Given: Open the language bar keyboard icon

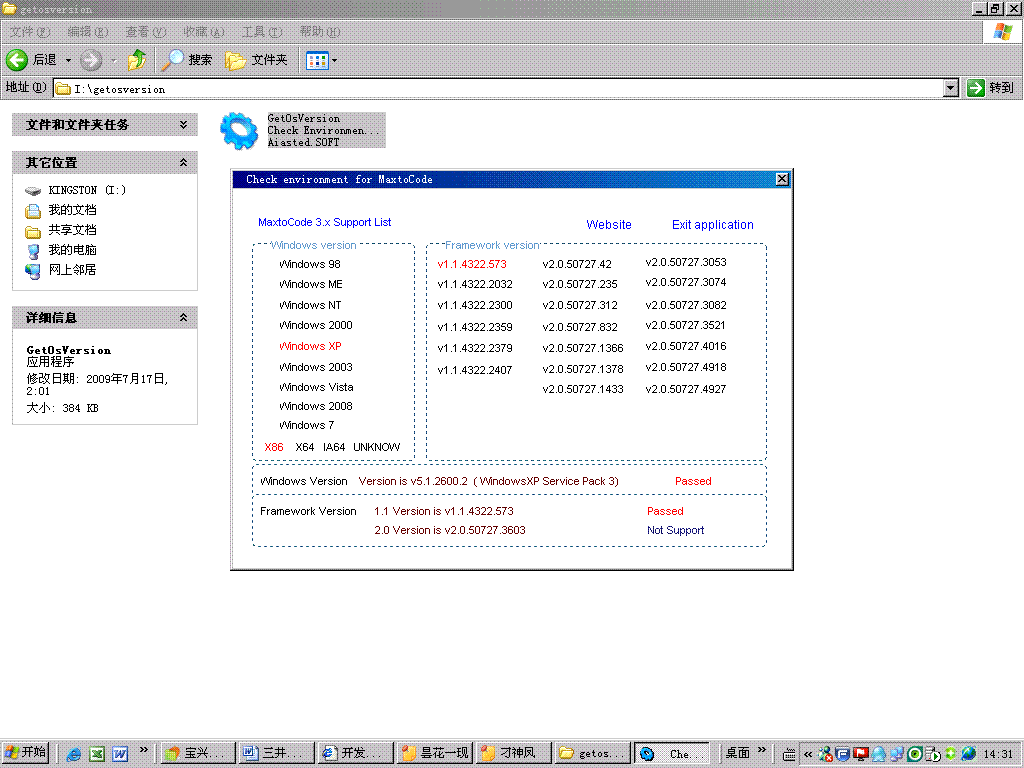Looking at the screenshot, I should point(789,754).
